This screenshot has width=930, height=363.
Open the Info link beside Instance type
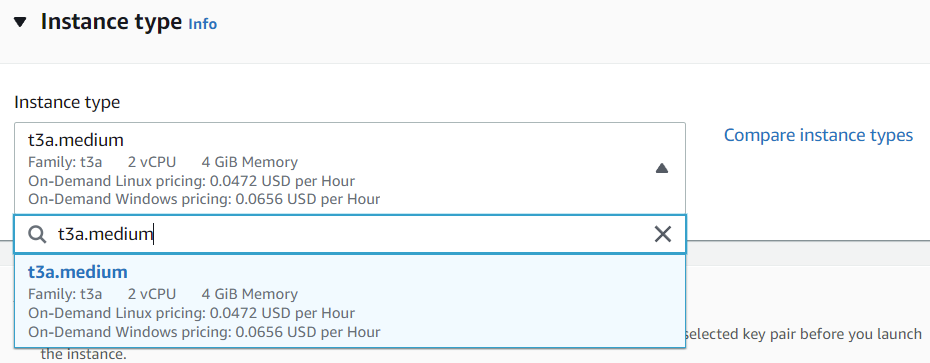click(x=202, y=24)
